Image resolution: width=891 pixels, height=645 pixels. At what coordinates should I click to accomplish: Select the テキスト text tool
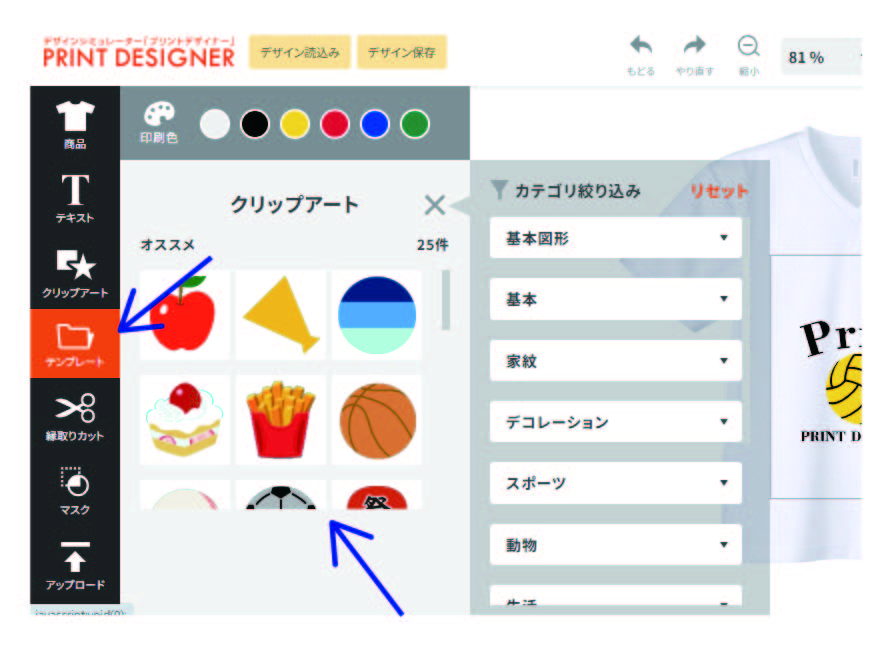75,197
